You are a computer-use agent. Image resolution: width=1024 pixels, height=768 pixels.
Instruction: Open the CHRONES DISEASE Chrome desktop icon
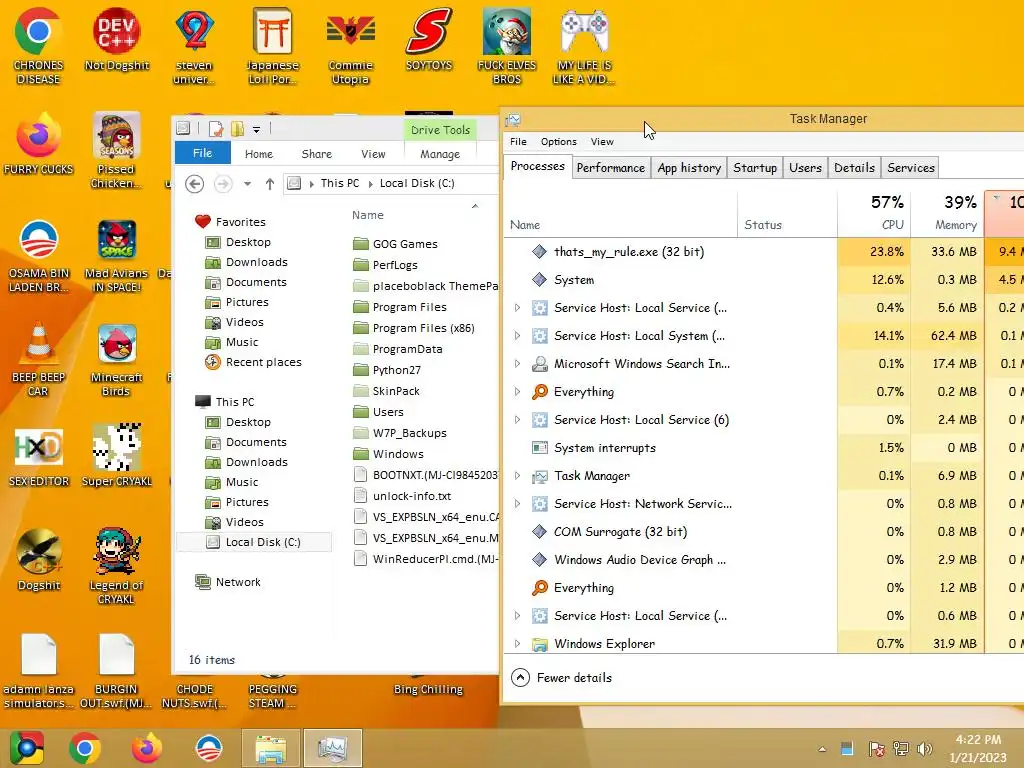pyautogui.click(x=38, y=46)
